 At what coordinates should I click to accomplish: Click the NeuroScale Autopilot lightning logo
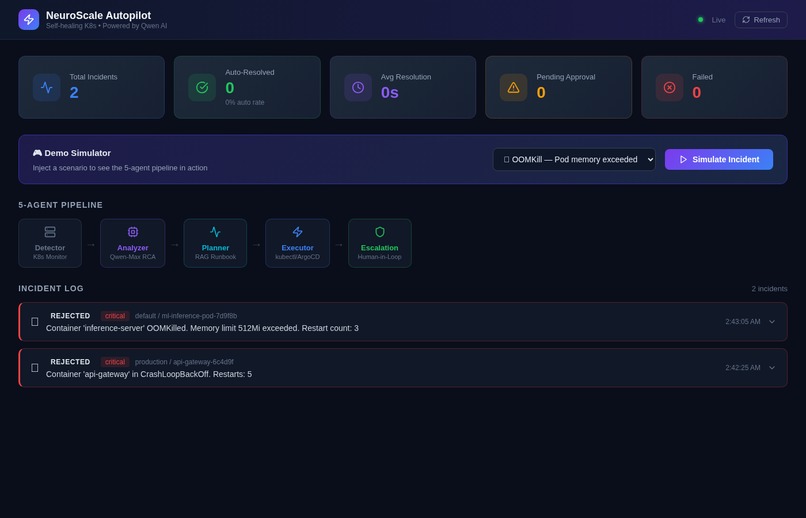[29, 20]
